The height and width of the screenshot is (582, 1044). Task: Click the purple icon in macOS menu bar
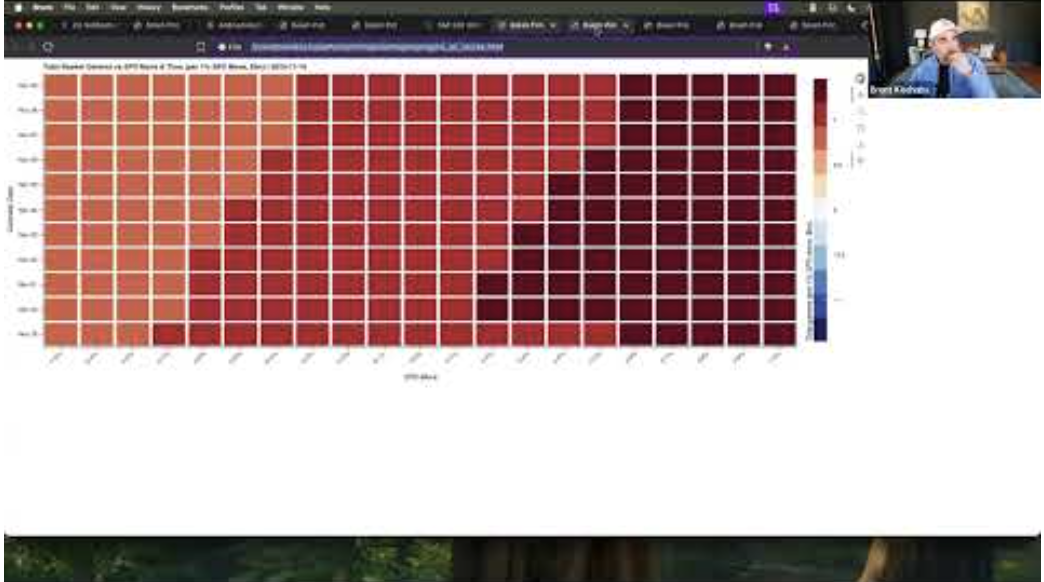click(772, 7)
